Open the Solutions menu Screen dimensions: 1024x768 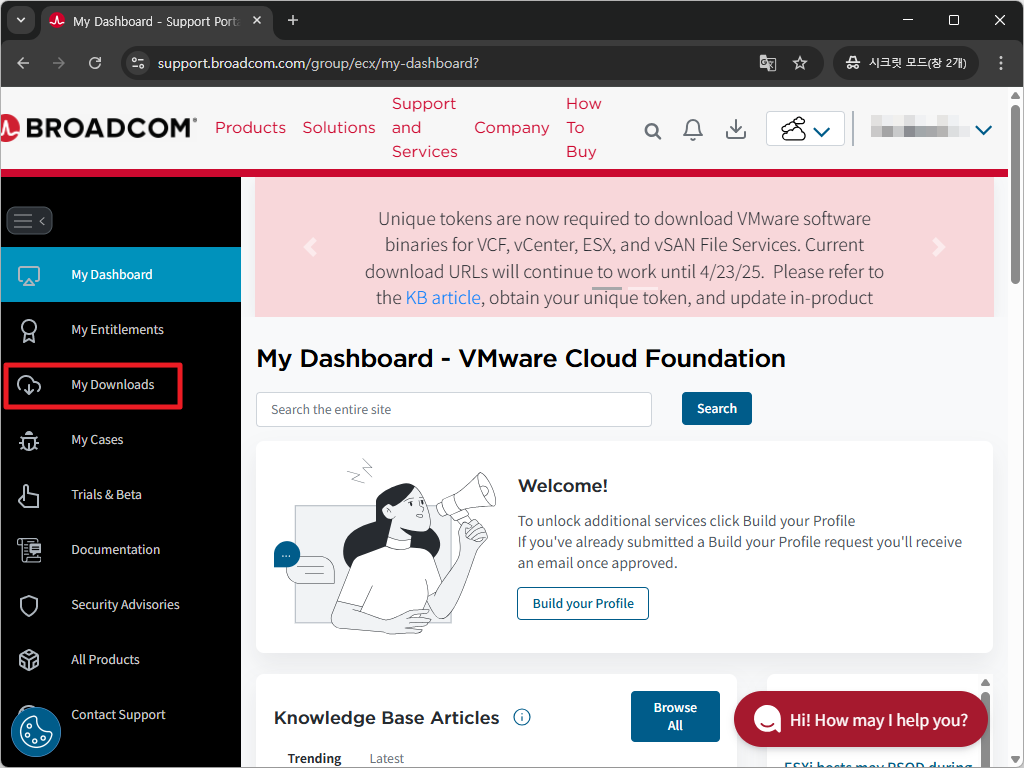tap(339, 128)
